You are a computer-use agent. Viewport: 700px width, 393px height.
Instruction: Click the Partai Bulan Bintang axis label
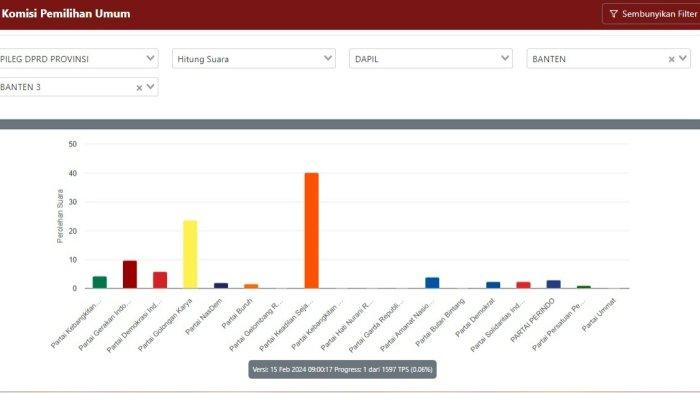coord(440,322)
